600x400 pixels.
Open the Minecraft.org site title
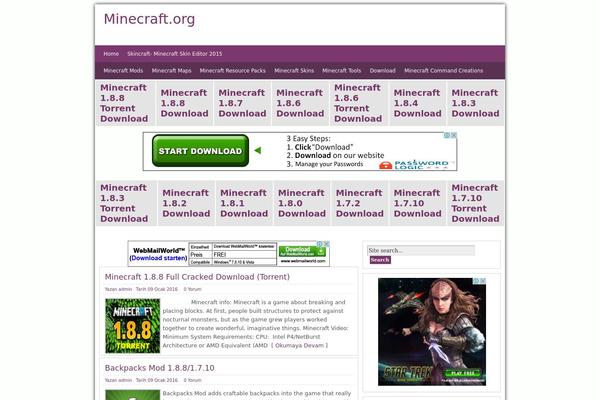coord(149,19)
